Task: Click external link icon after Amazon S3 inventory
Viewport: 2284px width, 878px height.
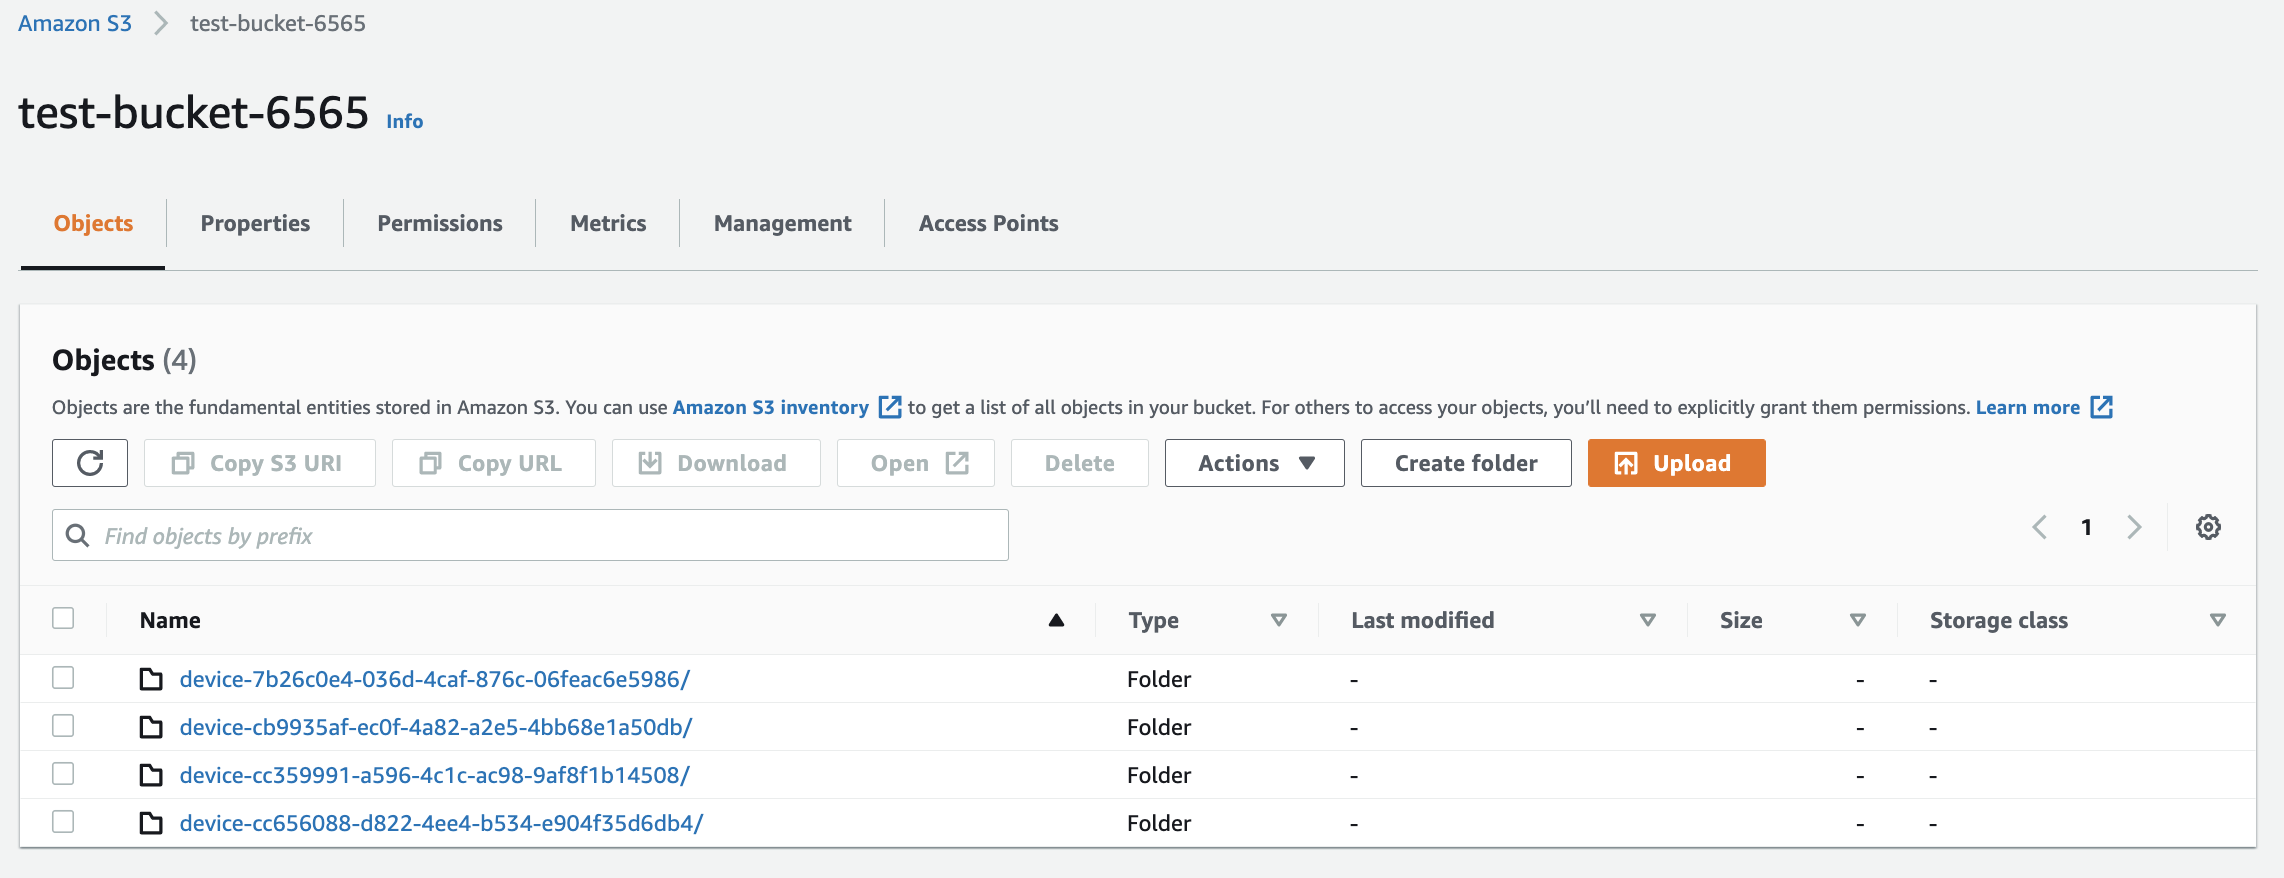Action: click(x=890, y=407)
